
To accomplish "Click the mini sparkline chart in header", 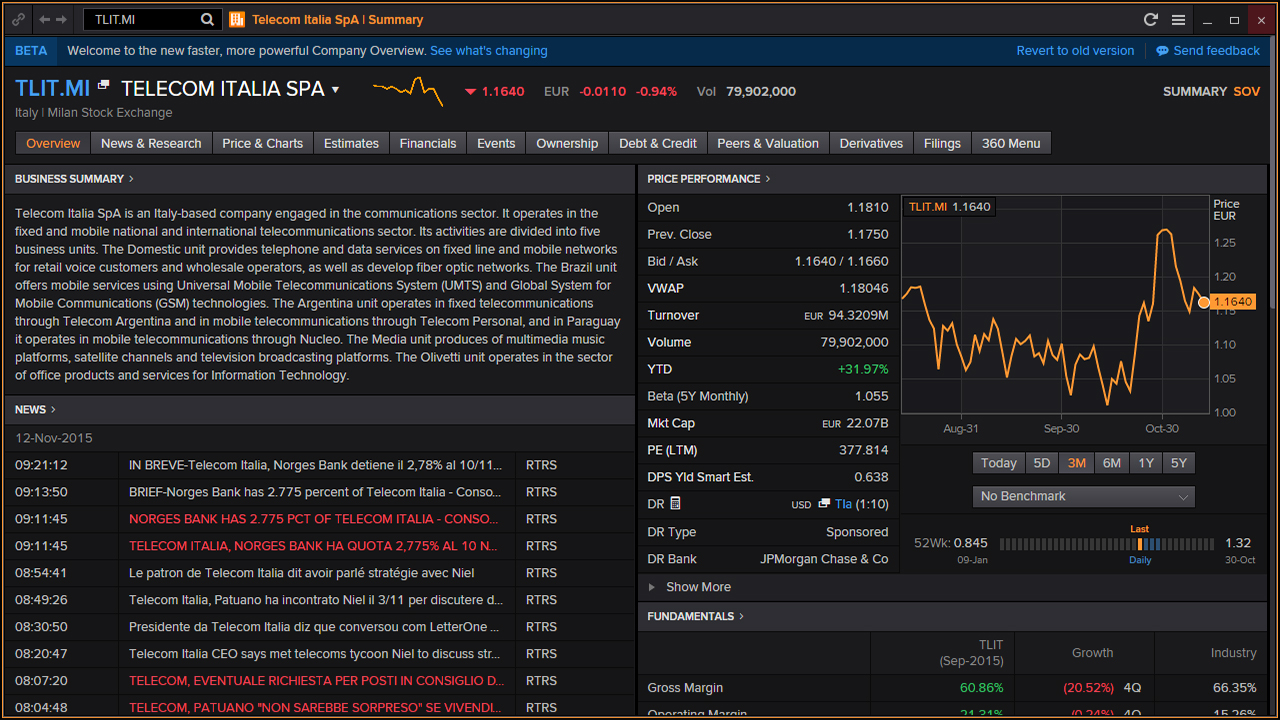I will pos(408,91).
